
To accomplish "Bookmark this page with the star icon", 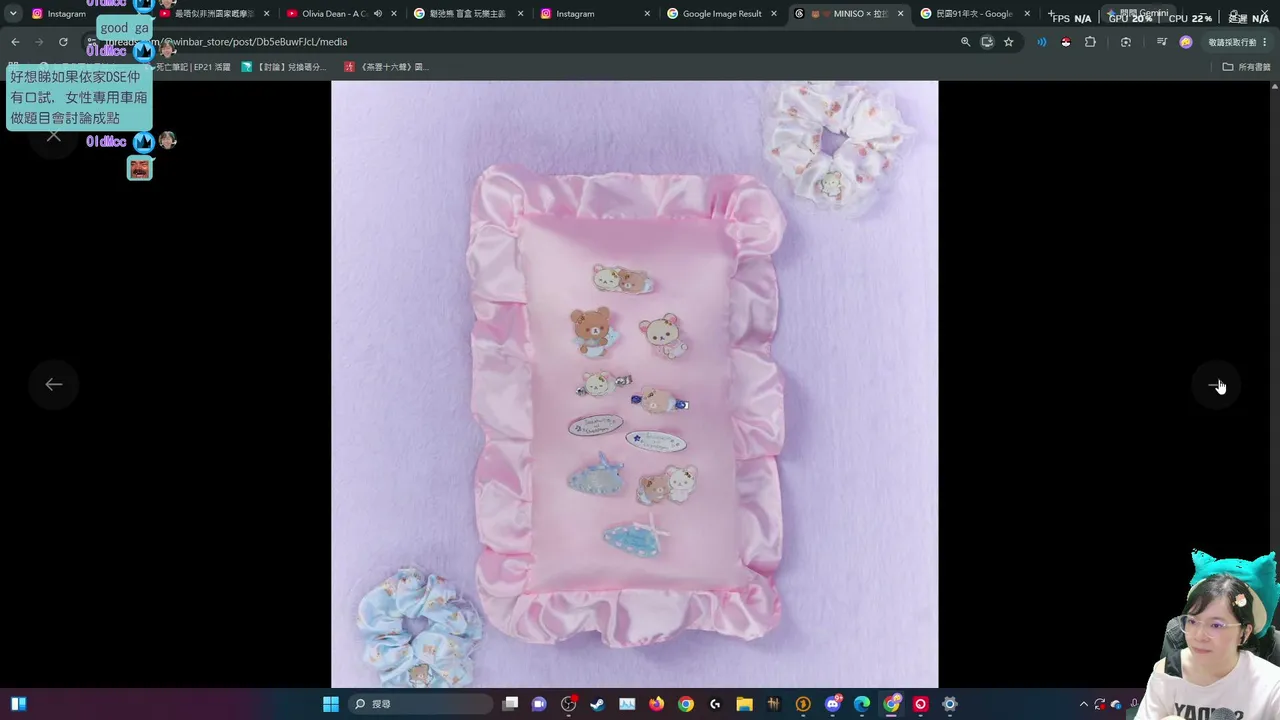I will 1009,42.
